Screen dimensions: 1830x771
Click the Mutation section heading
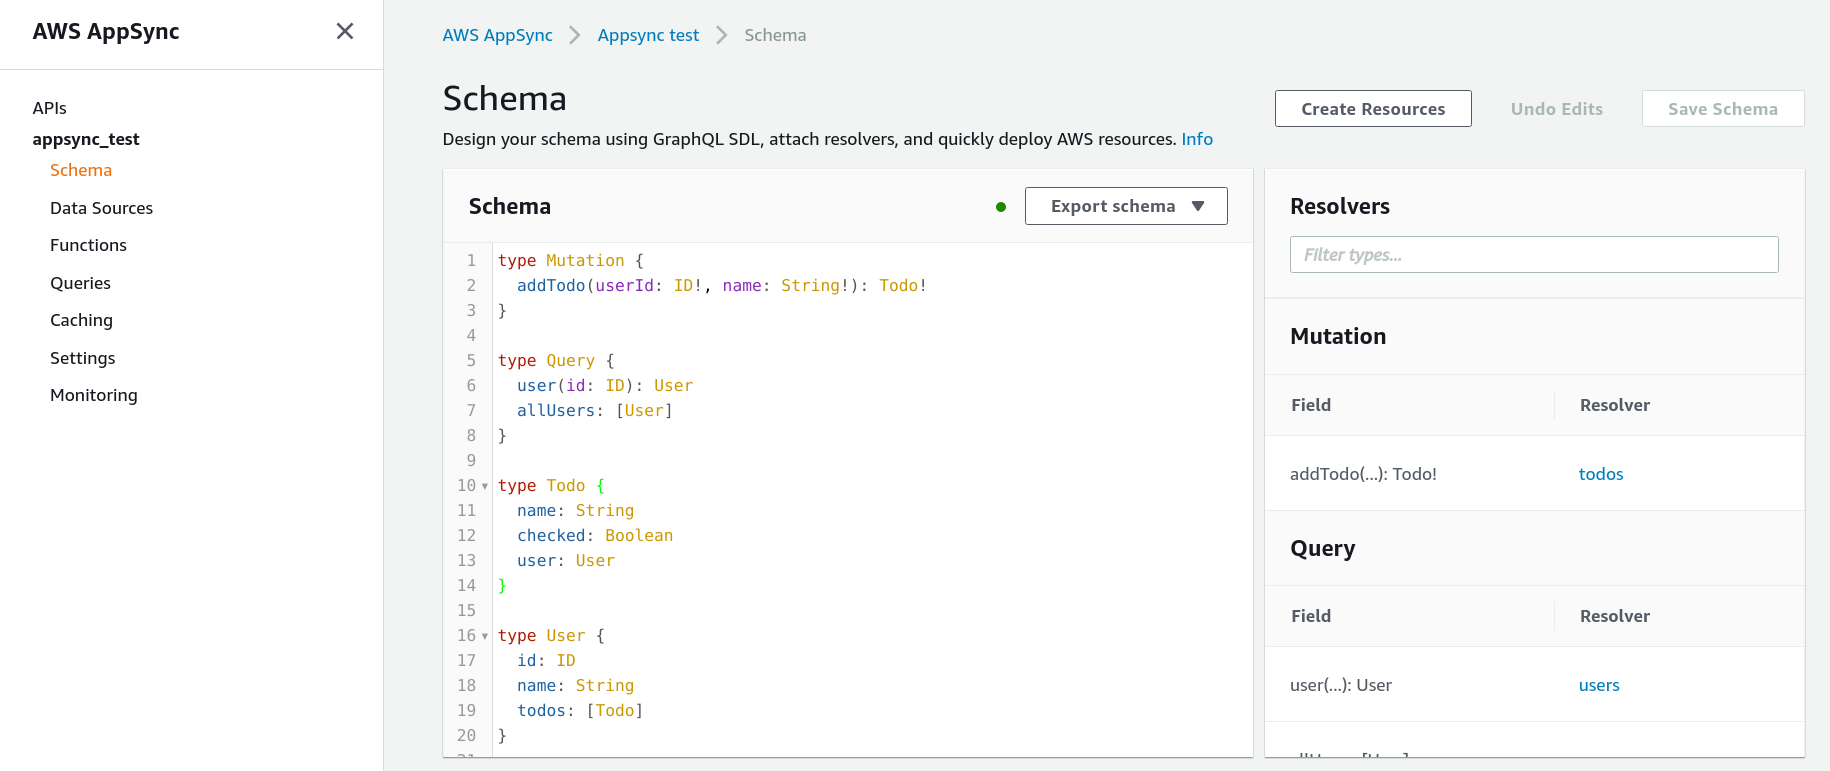pos(1338,336)
